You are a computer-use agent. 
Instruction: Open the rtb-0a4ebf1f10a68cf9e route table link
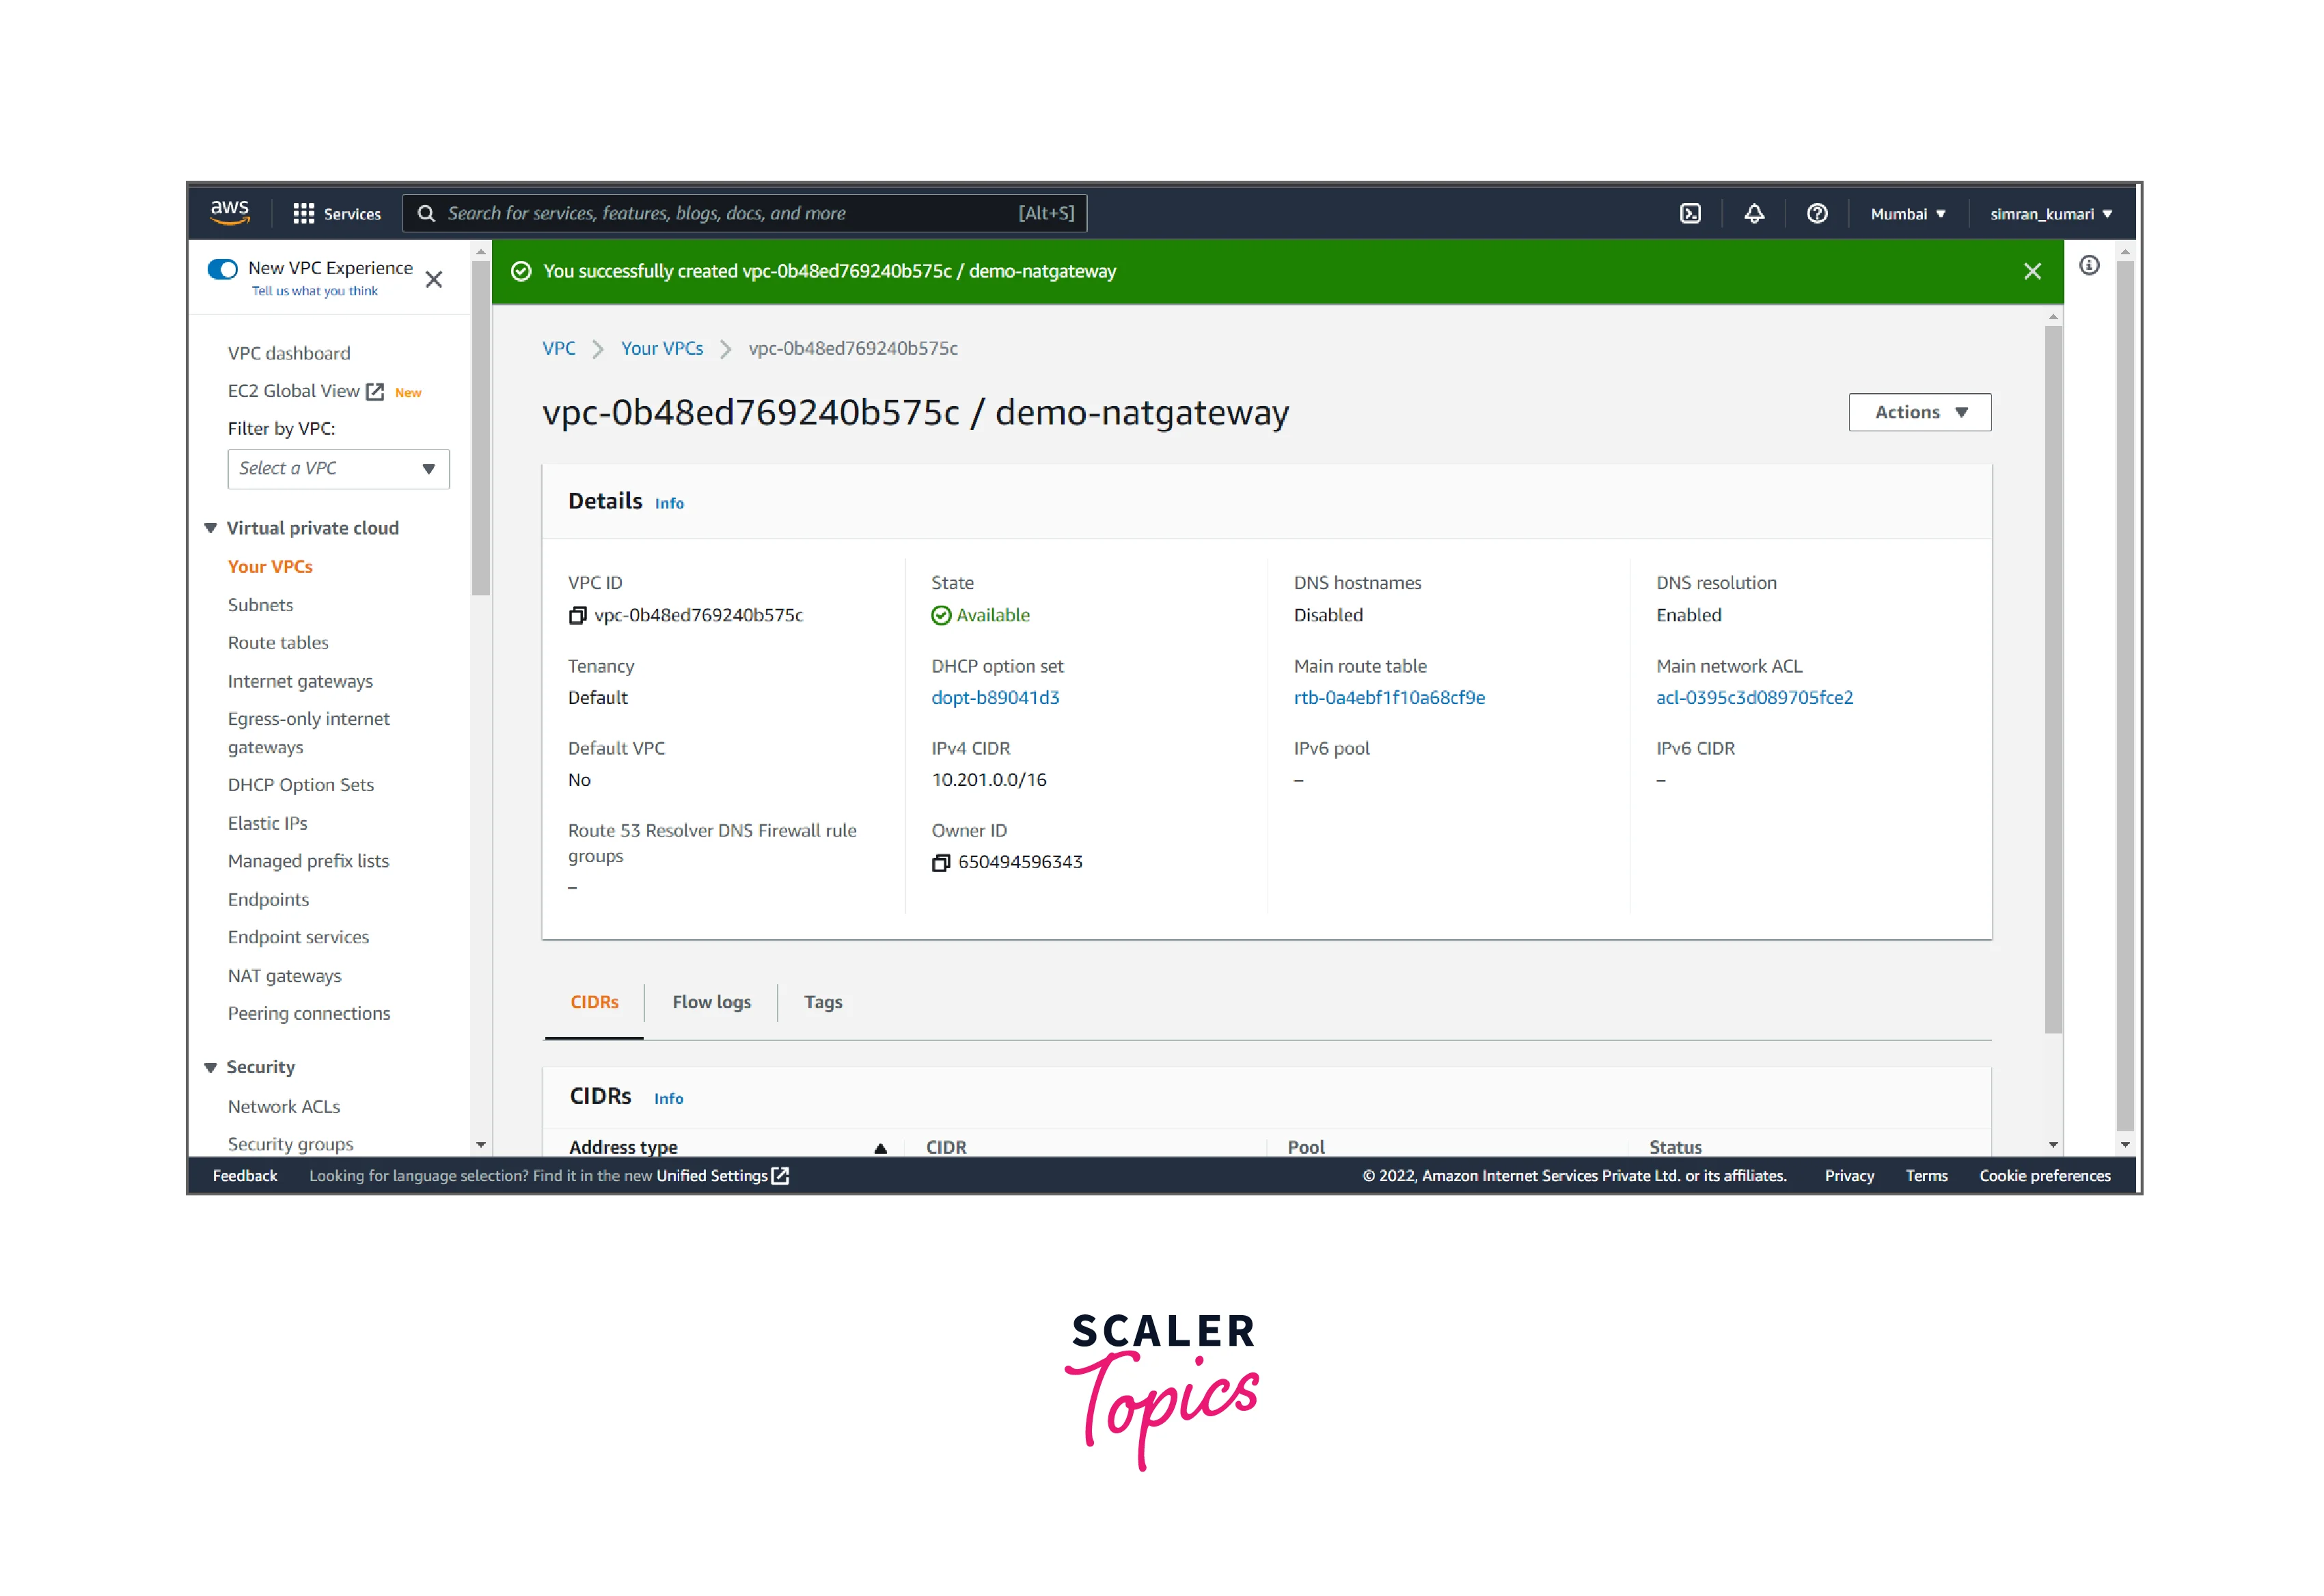coord(1389,698)
